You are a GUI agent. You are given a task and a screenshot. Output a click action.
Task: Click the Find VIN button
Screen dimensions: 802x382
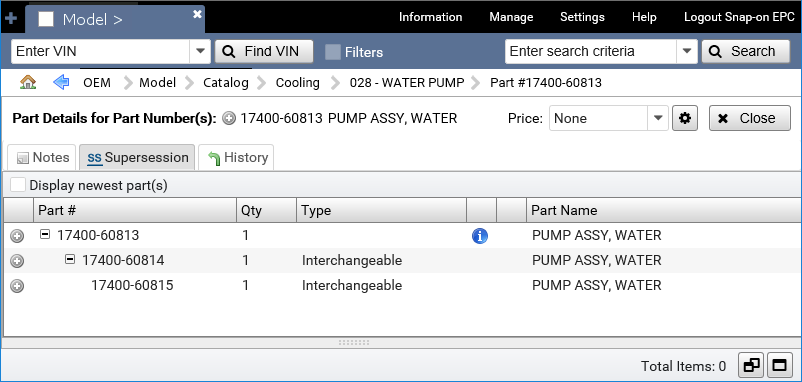pyautogui.click(x=263, y=52)
